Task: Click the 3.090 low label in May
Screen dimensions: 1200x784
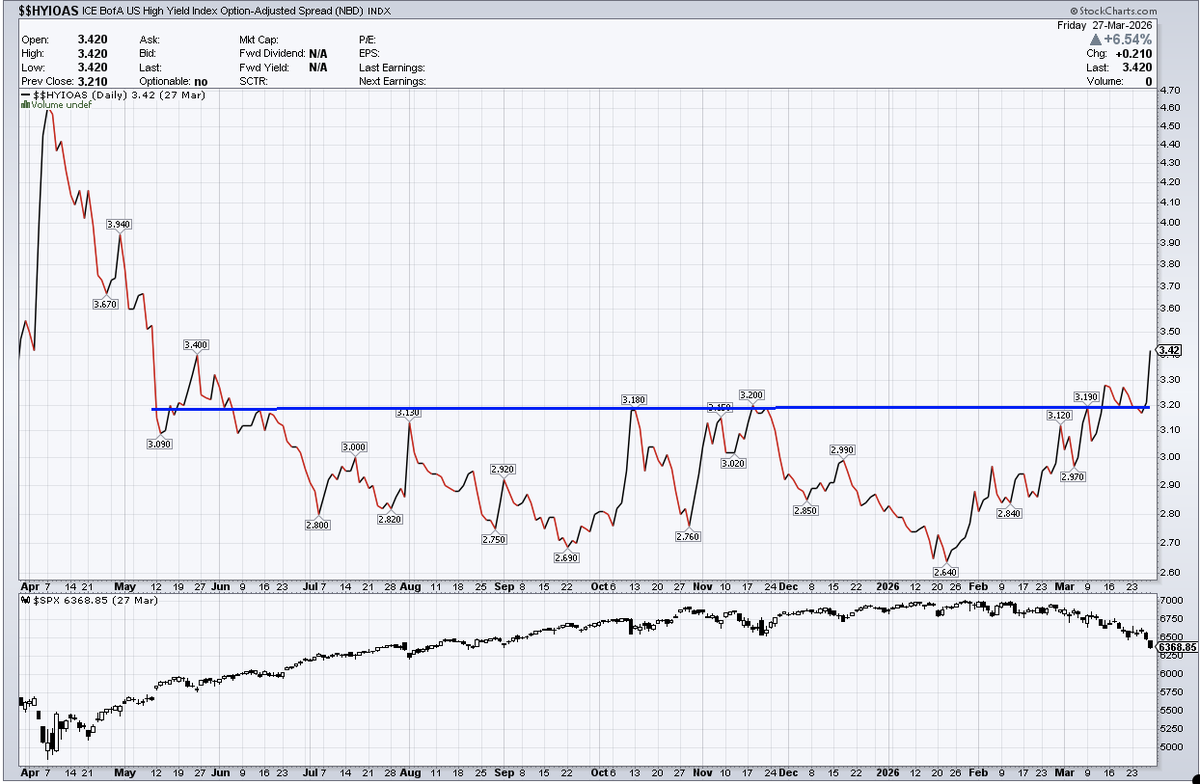Action: 162,444
